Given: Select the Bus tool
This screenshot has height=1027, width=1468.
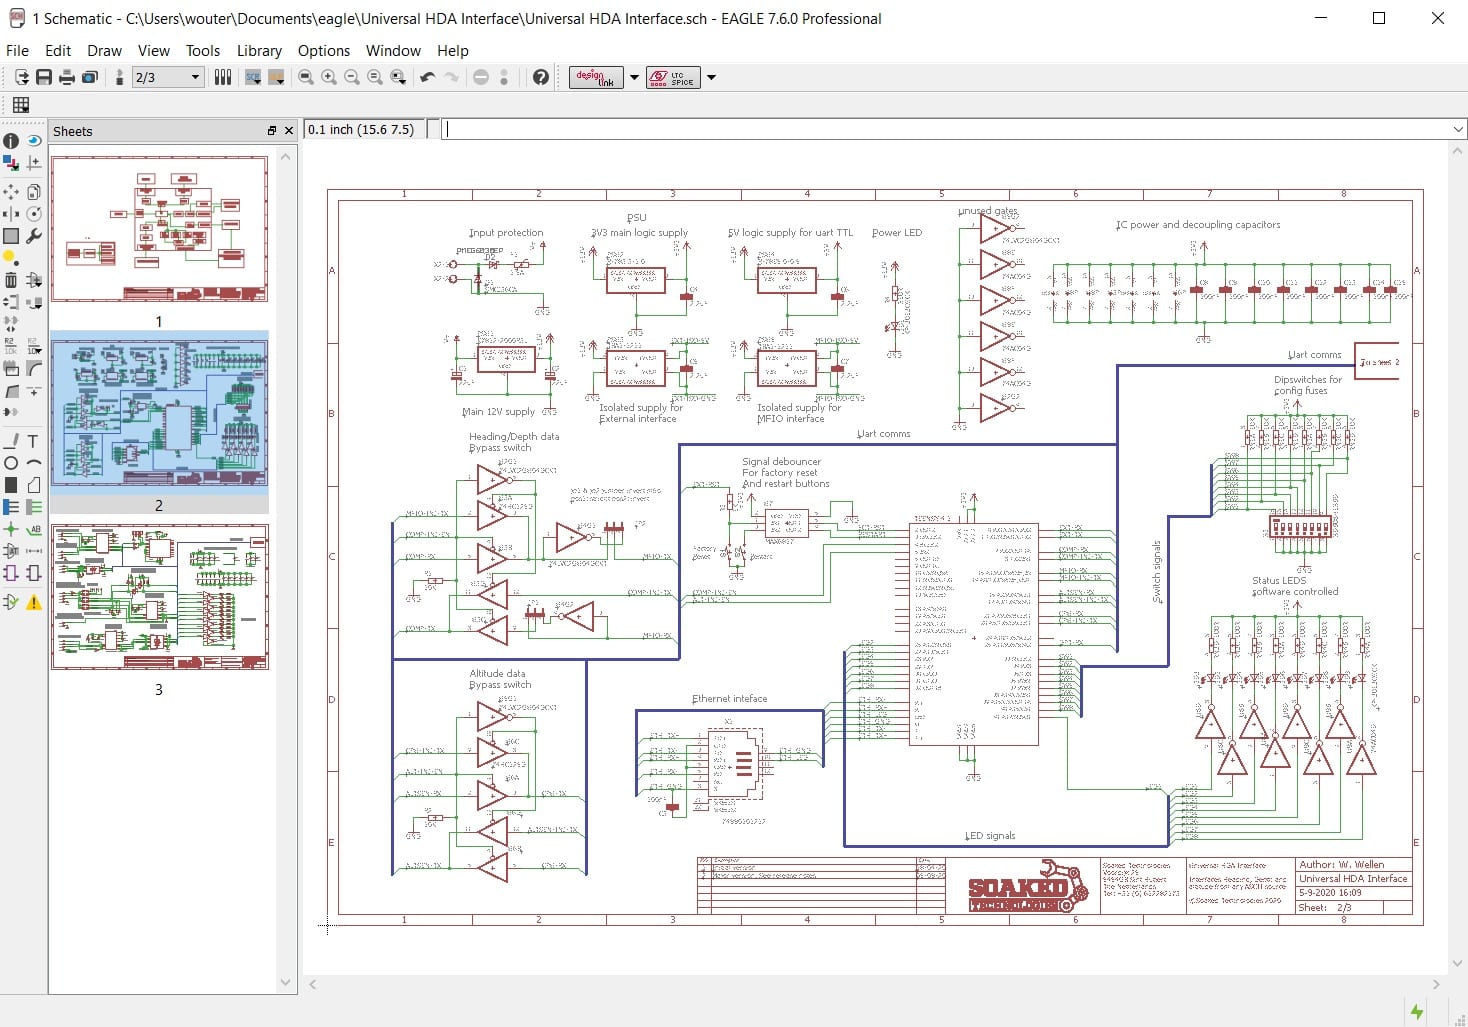Looking at the screenshot, I should point(11,507).
